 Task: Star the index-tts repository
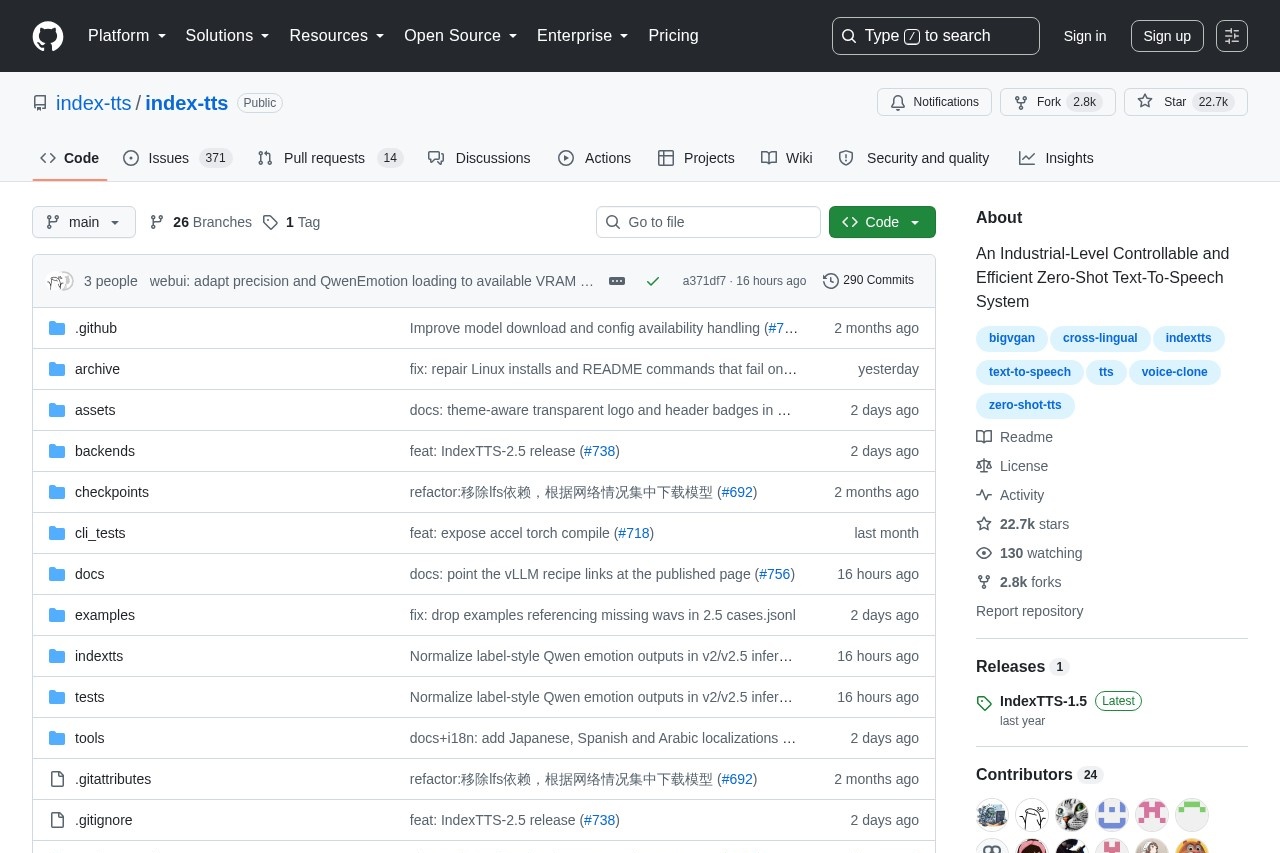click(x=1186, y=102)
